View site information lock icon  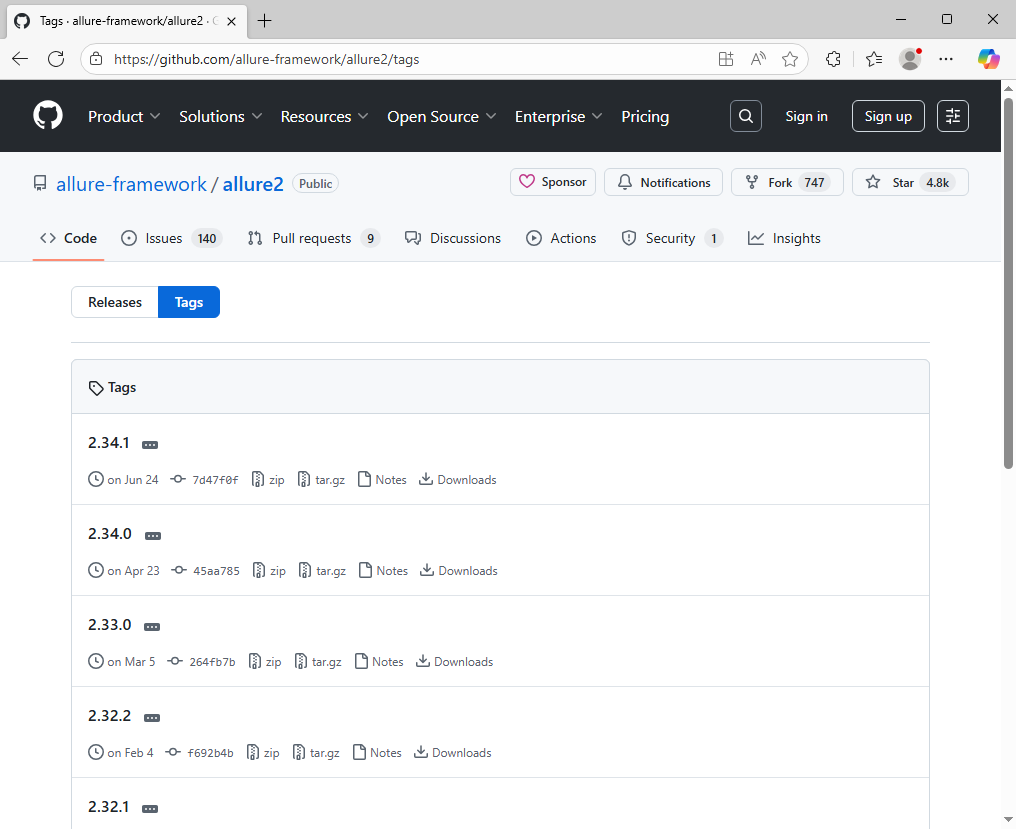tap(96, 59)
